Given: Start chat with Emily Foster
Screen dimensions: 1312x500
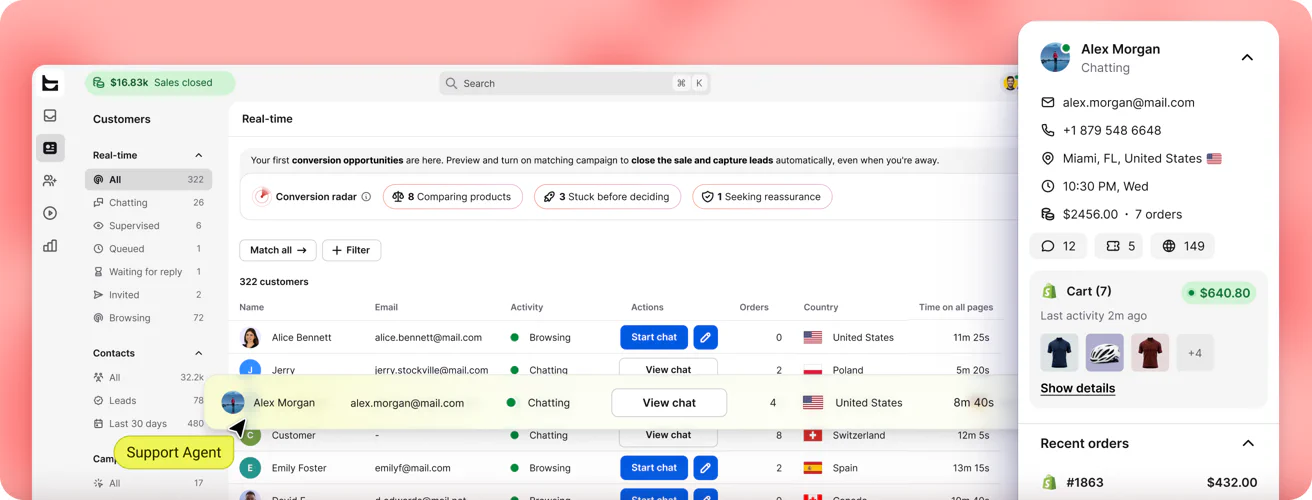Looking at the screenshot, I should point(654,467).
